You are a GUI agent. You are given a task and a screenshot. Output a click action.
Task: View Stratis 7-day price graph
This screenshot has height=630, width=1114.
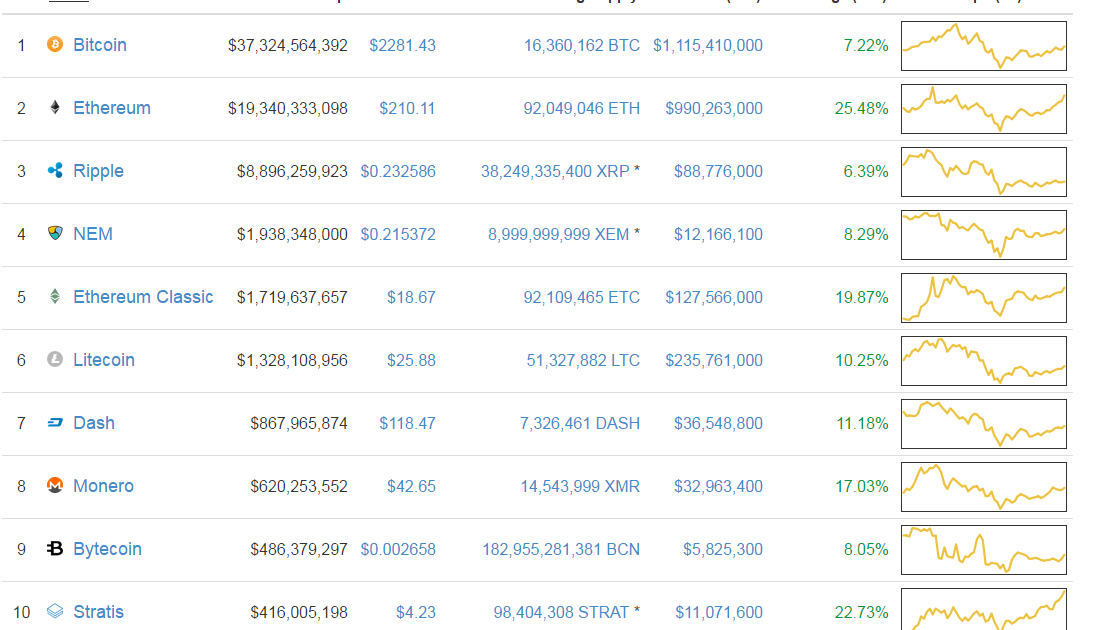click(x=984, y=609)
